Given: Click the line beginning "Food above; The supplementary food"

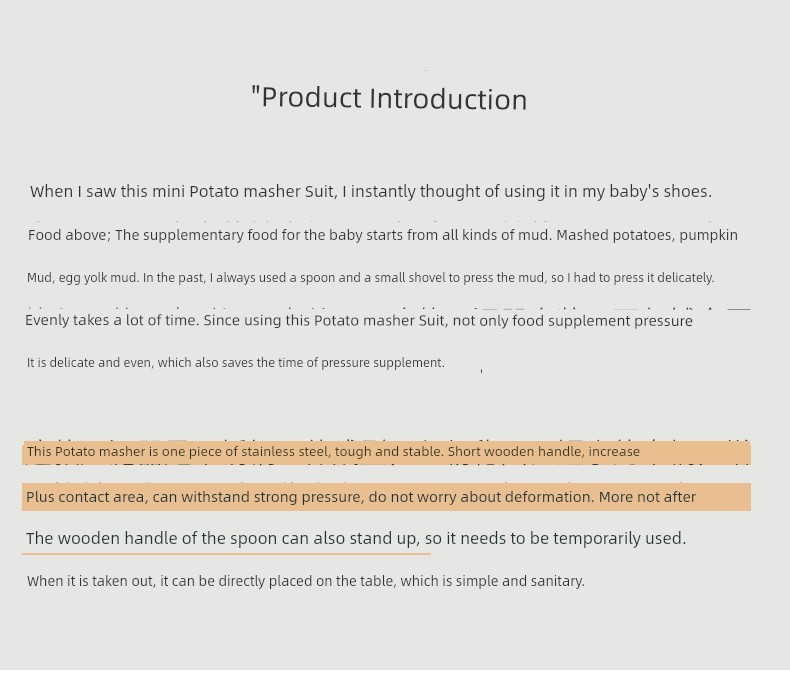Looking at the screenshot, I should pos(383,235).
